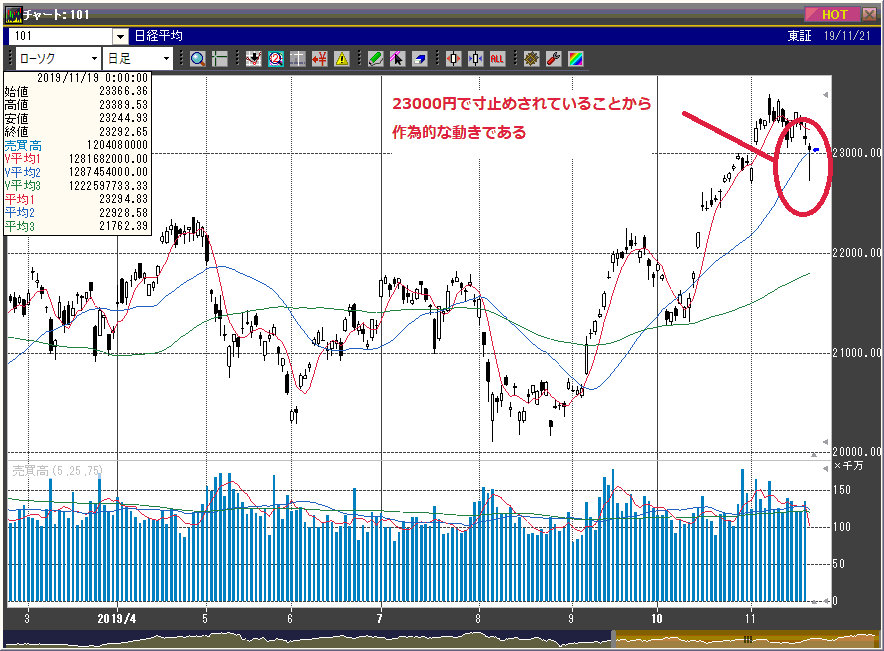Screen dimensions: 884x651
Task: Open the red wrench tool settings
Action: coord(553,59)
